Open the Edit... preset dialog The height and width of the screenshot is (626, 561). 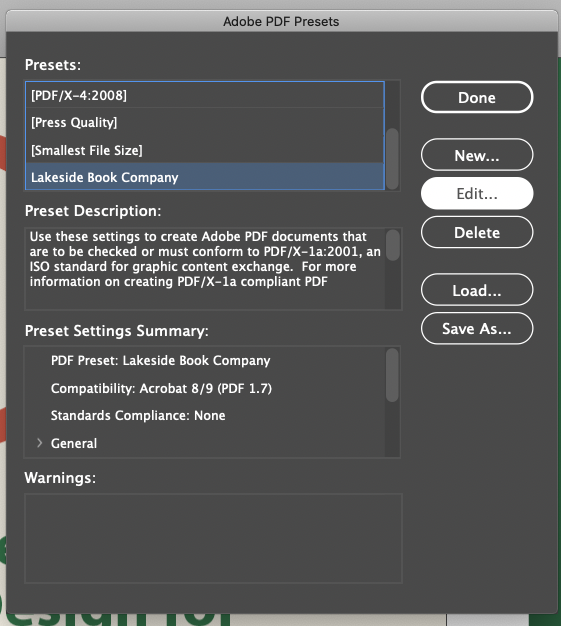click(477, 194)
